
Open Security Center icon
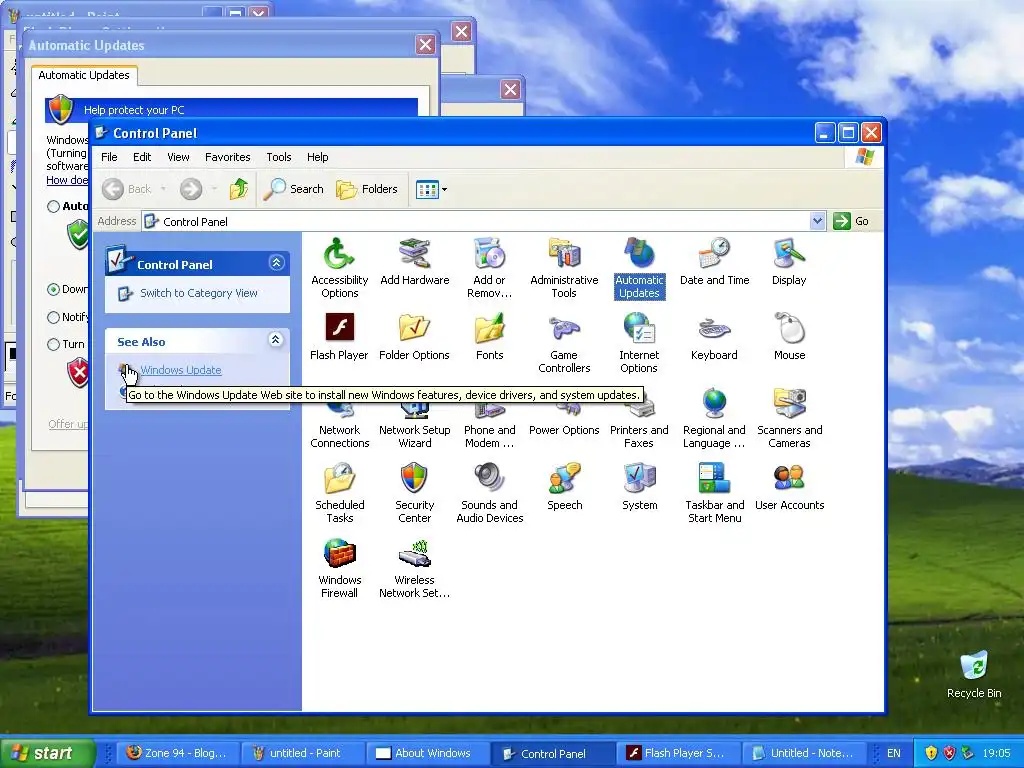[415, 479]
